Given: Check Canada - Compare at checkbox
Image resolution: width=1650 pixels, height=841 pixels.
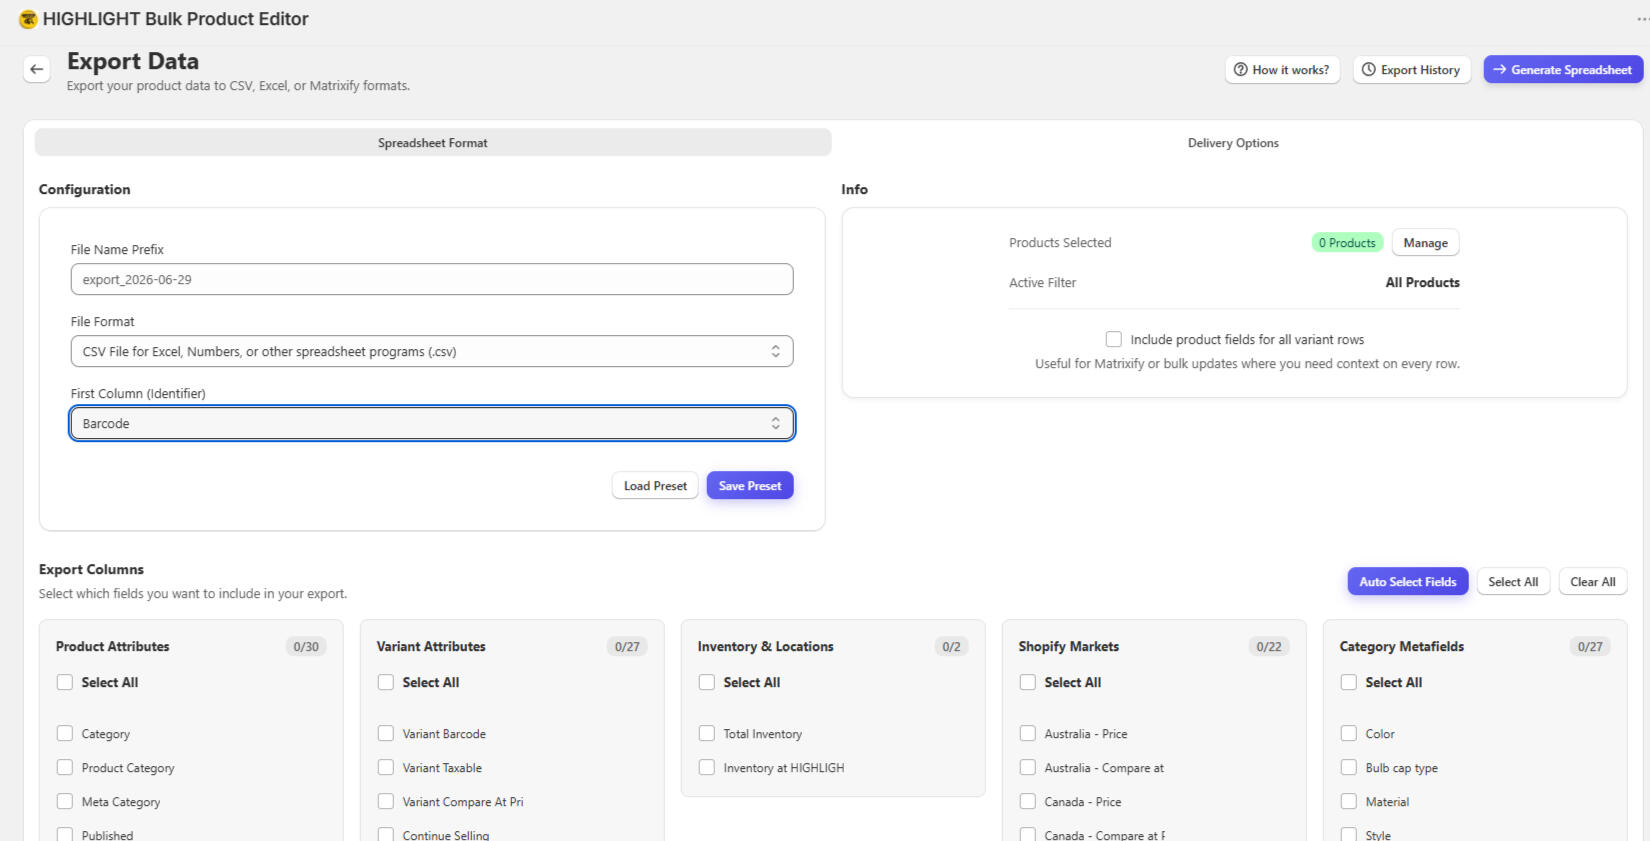Looking at the screenshot, I should click(x=1028, y=834).
